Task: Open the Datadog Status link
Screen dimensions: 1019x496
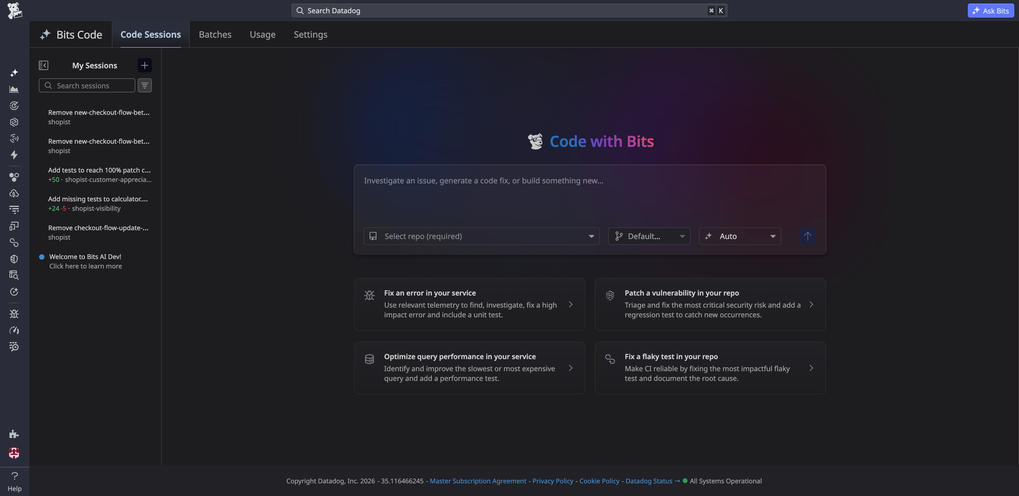Action: pyautogui.click(x=649, y=481)
